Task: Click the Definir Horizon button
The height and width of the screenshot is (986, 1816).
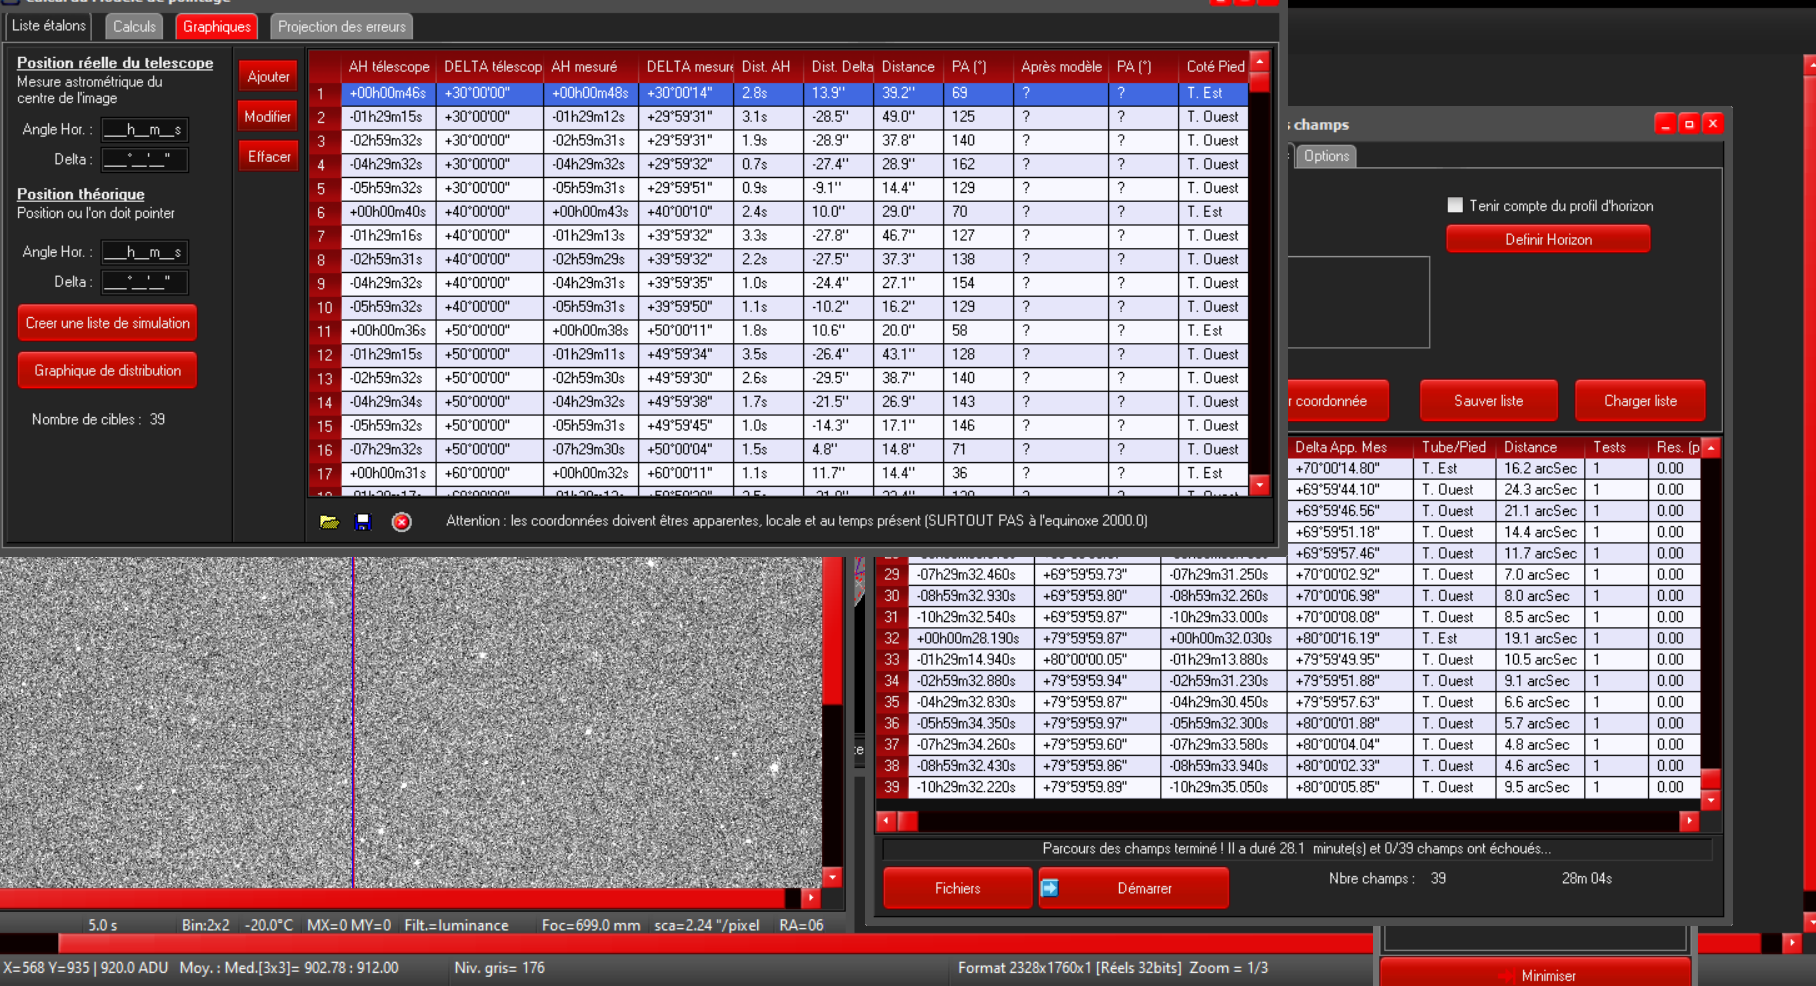Action: tap(1547, 240)
